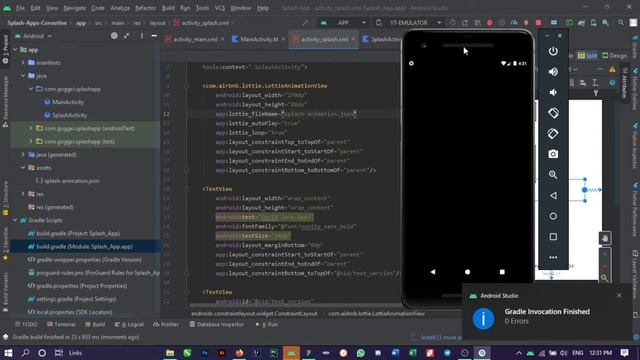Screen dimensions: 640x360
Task: Open the Profiler tool window
Action: [166, 324]
